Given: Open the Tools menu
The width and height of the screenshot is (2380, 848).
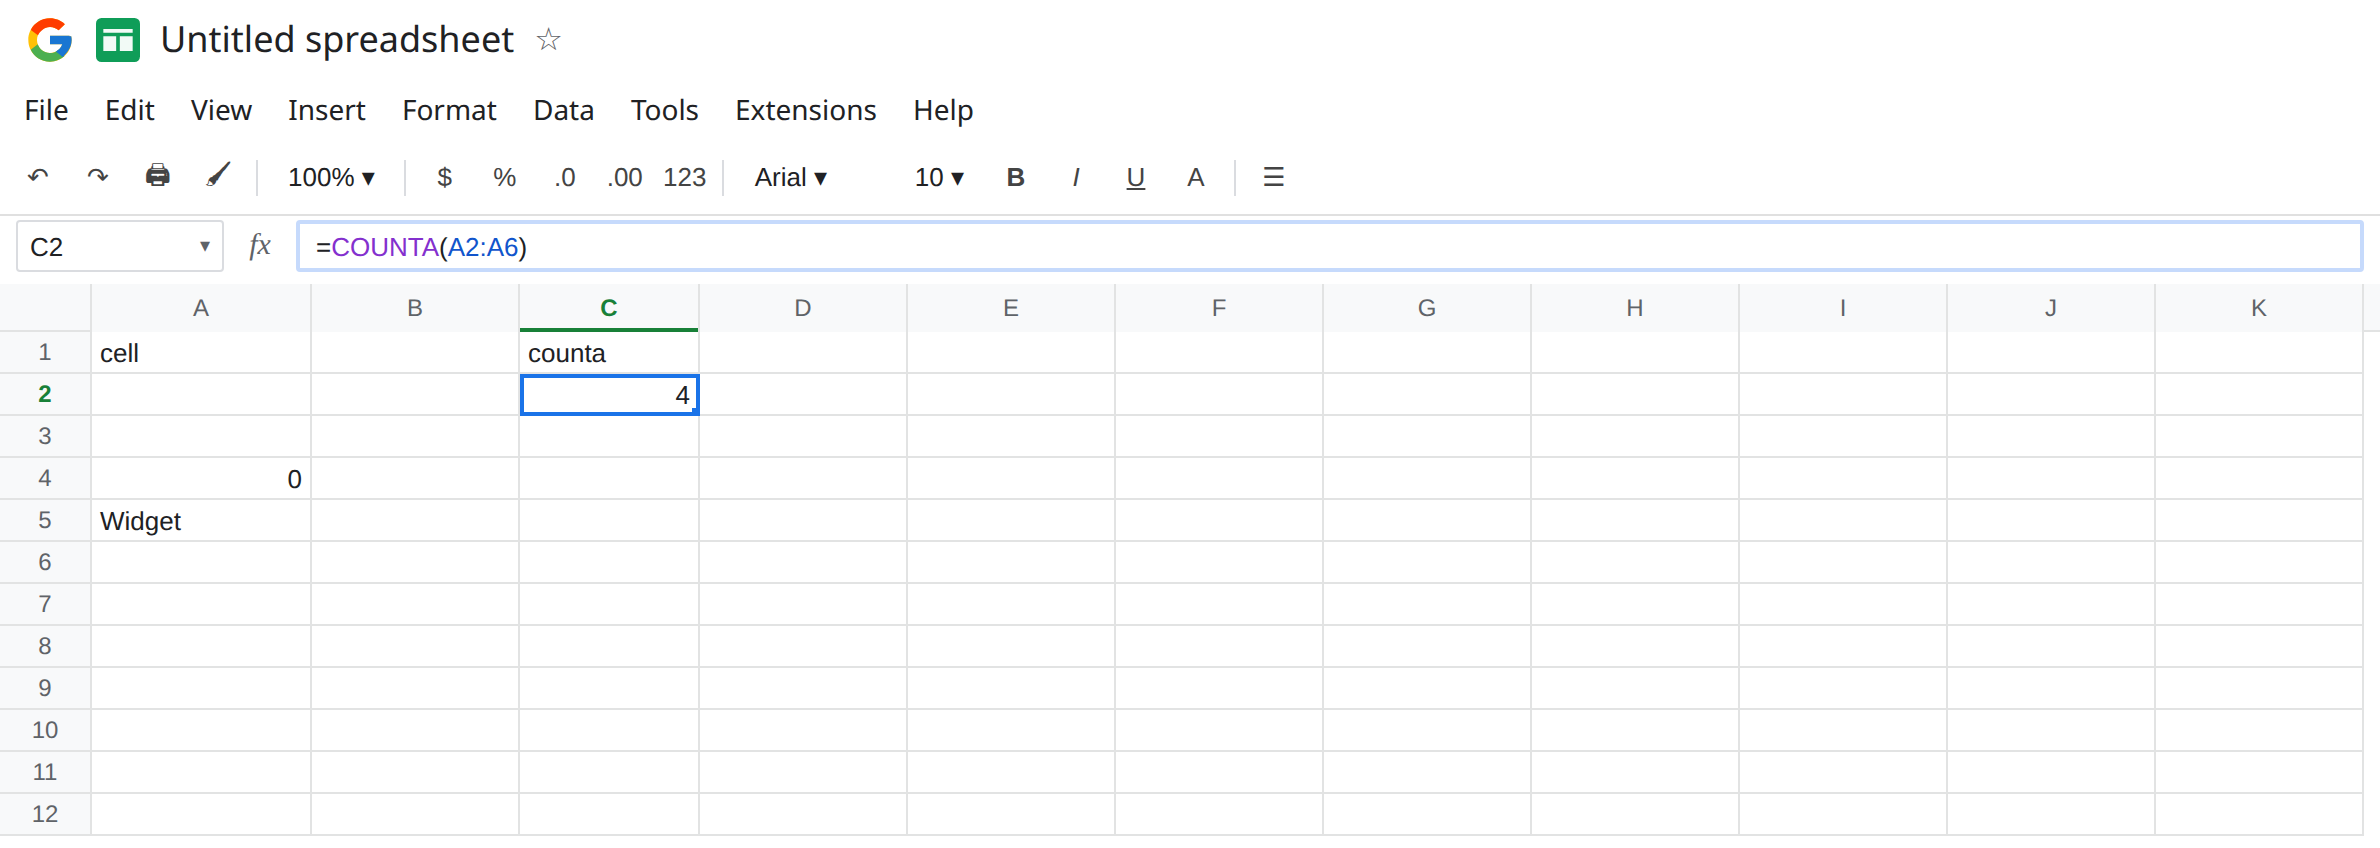Looking at the screenshot, I should 664,110.
